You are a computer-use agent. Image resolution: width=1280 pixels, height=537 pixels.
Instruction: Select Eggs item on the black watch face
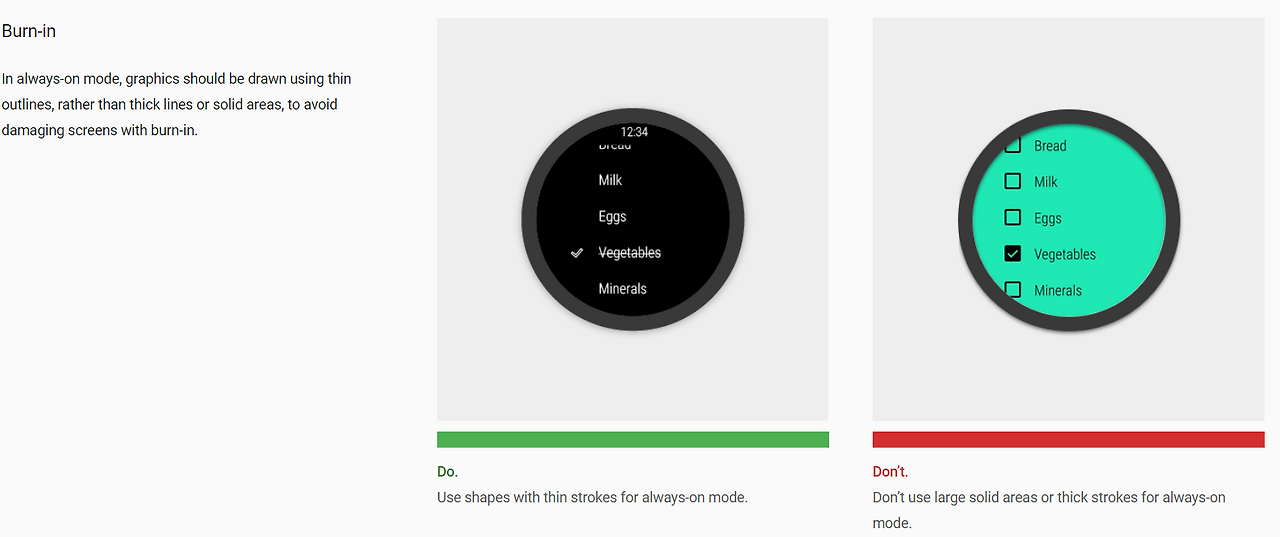coord(612,216)
